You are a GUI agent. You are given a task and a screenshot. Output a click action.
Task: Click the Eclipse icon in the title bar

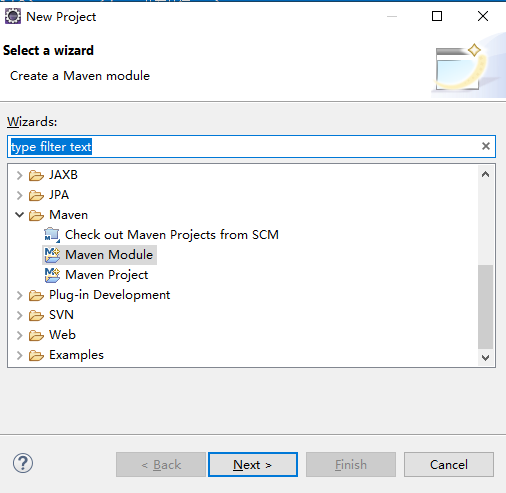tap(13, 16)
